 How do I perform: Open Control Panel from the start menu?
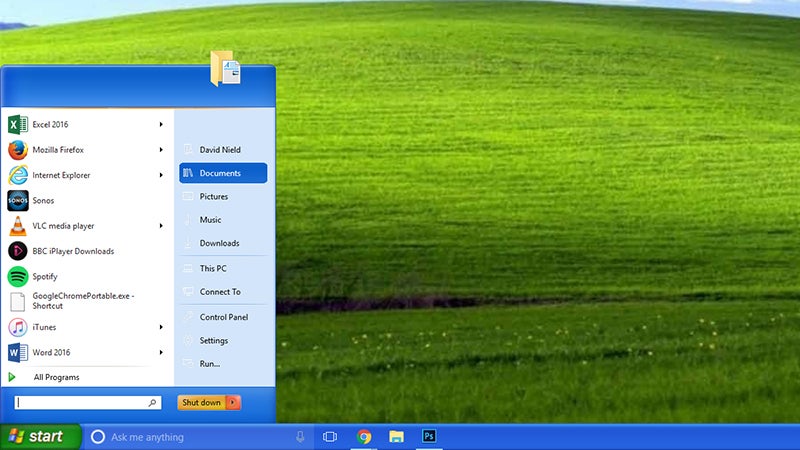(224, 317)
